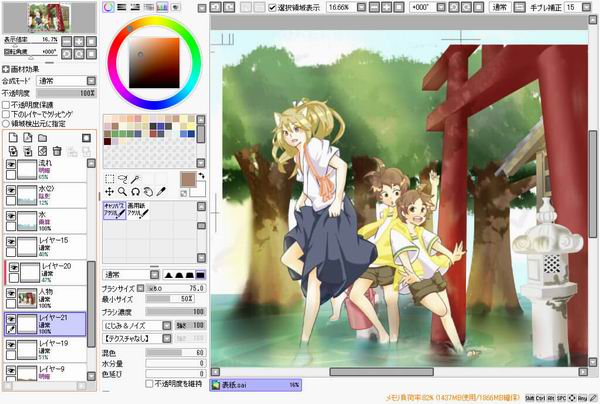Open the brush blend mode 通常 dropdown
This screenshot has height=404, width=600.
154,275
